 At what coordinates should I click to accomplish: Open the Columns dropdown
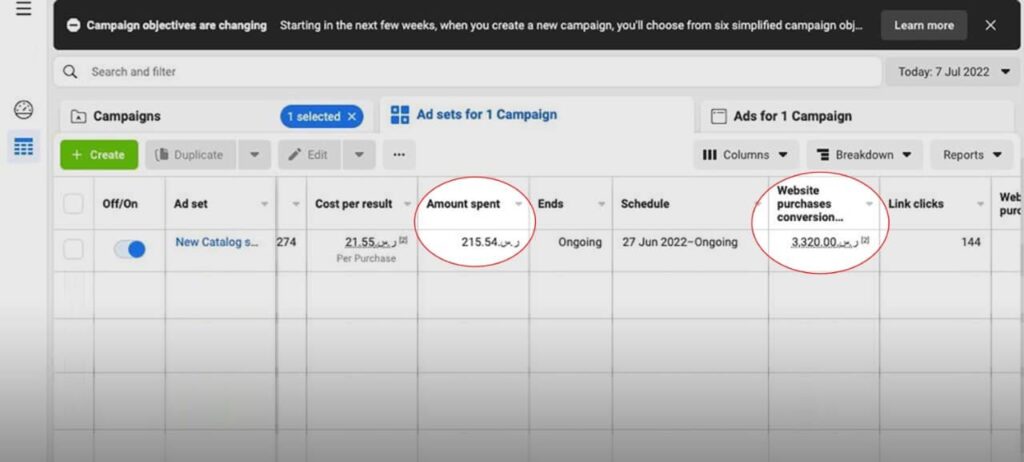coord(745,155)
